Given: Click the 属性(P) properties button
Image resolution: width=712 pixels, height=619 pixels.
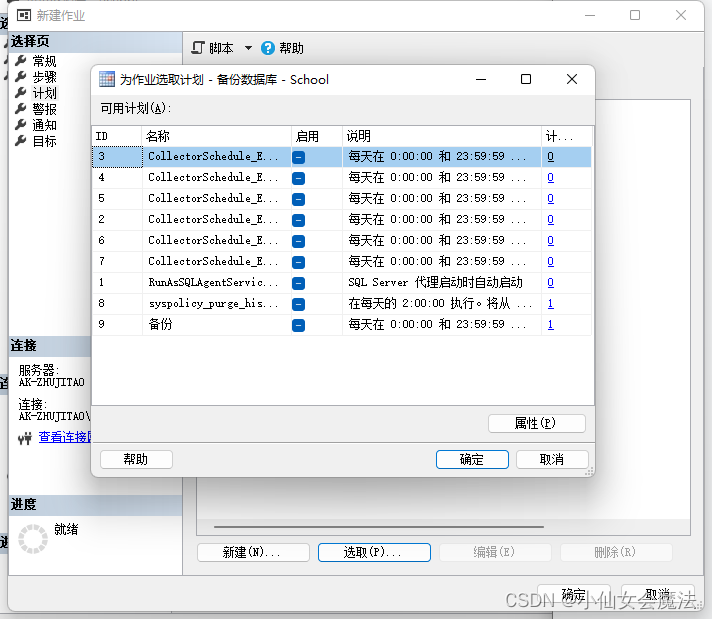Looking at the screenshot, I should point(537,423).
